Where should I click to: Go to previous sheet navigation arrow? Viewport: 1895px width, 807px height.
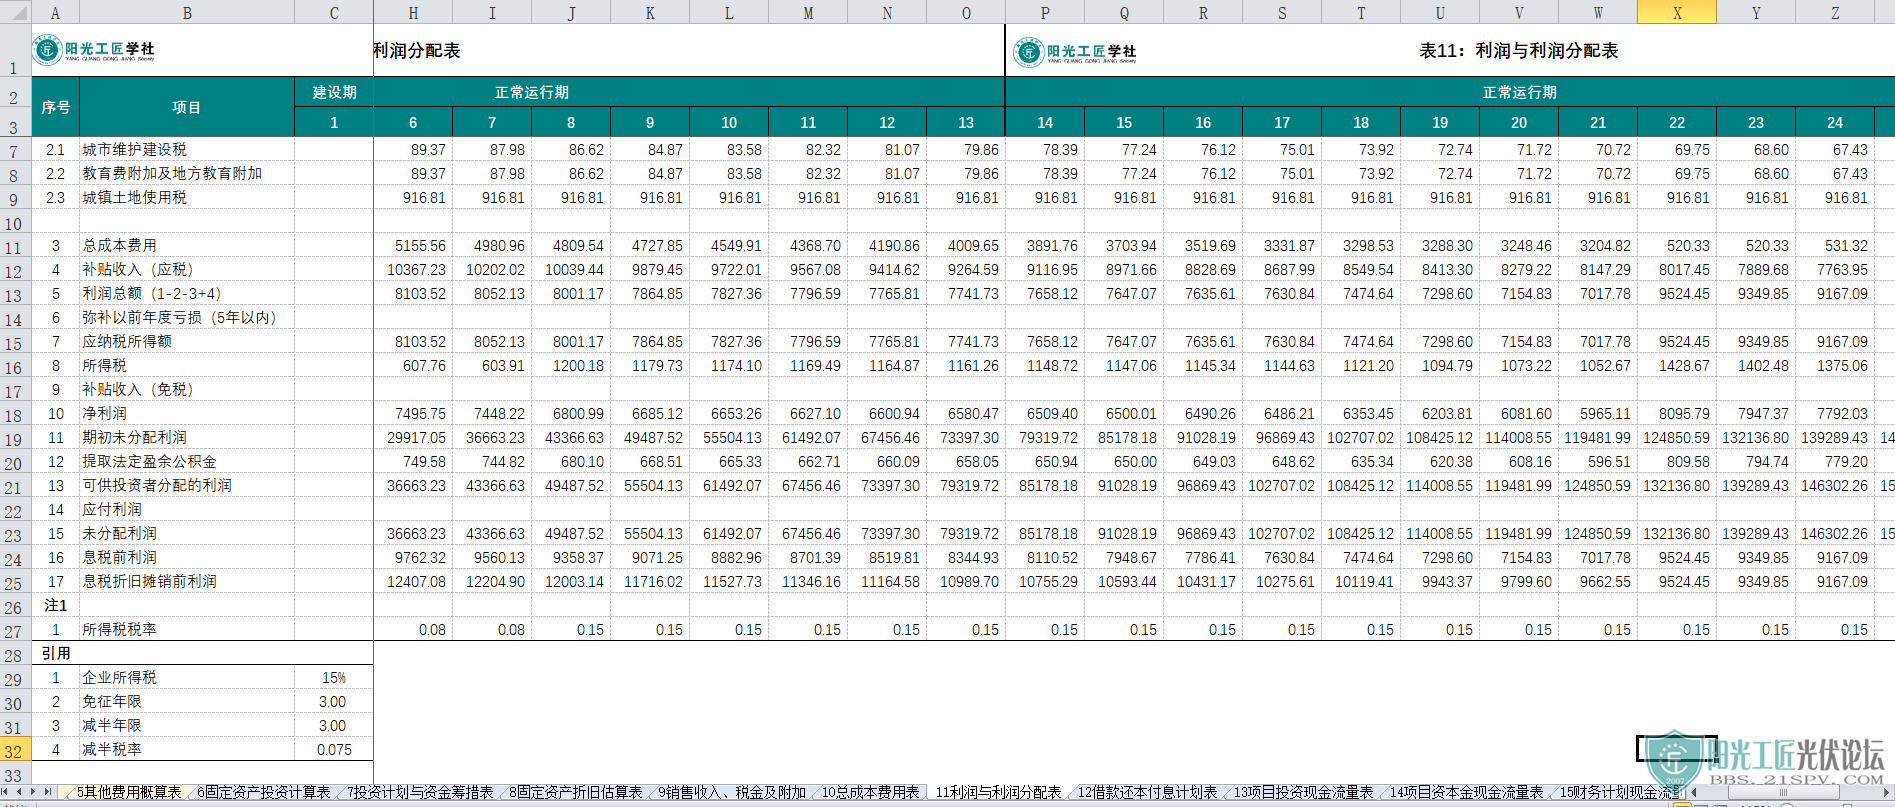21,792
